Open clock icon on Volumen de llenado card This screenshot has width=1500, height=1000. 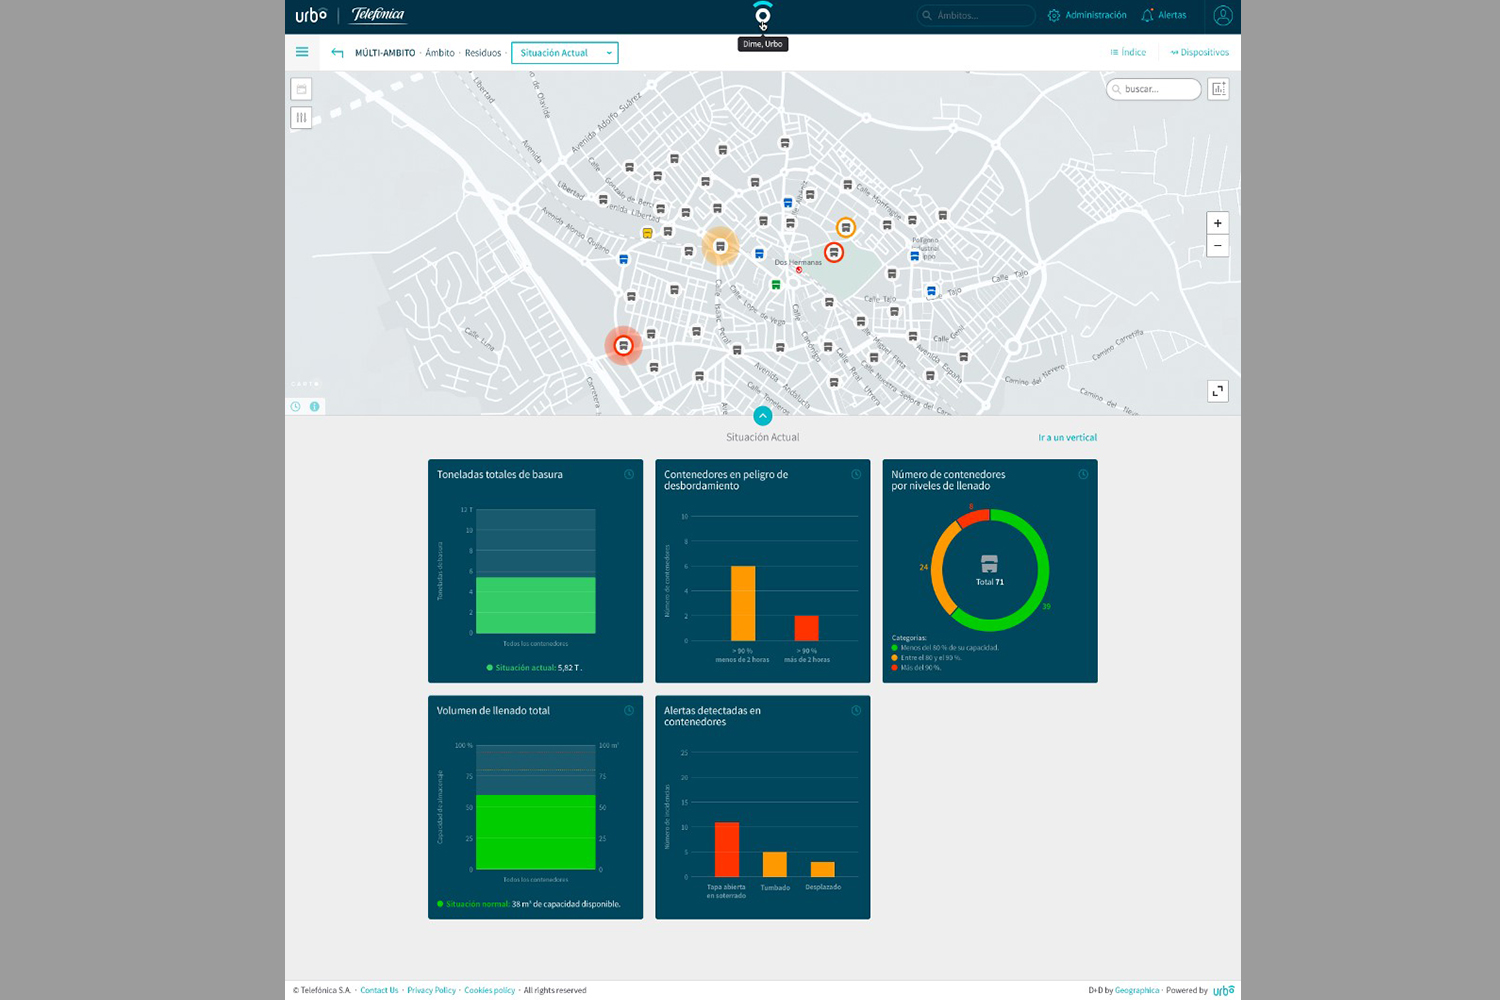coord(629,710)
